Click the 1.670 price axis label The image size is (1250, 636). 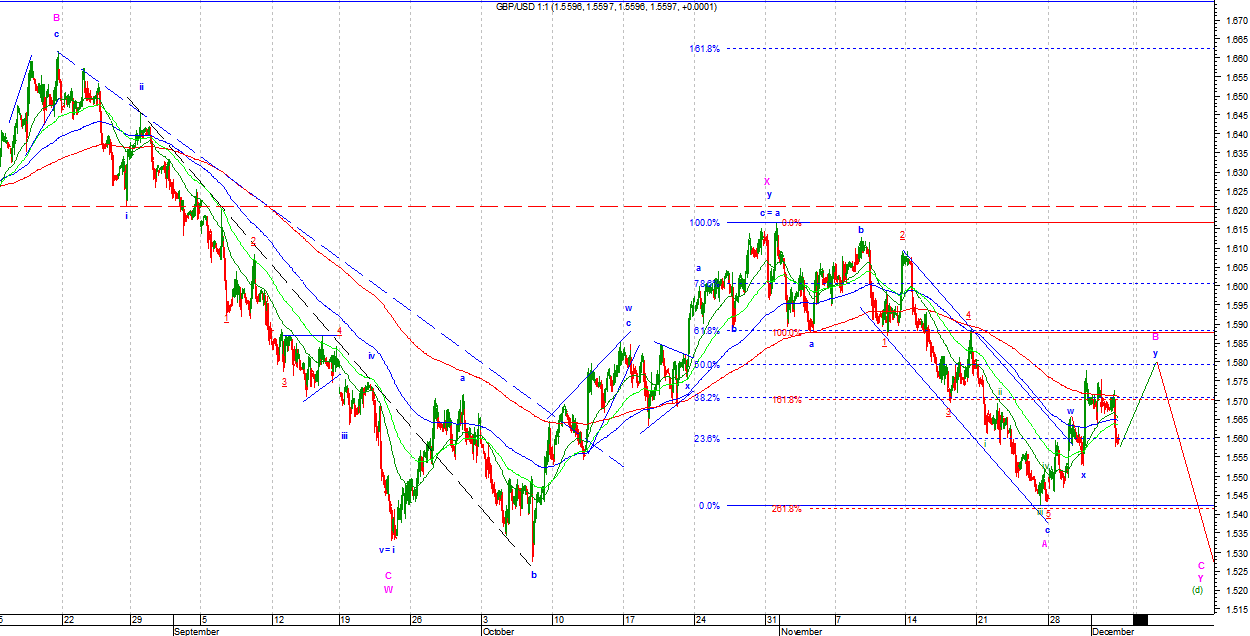tap(1234, 20)
